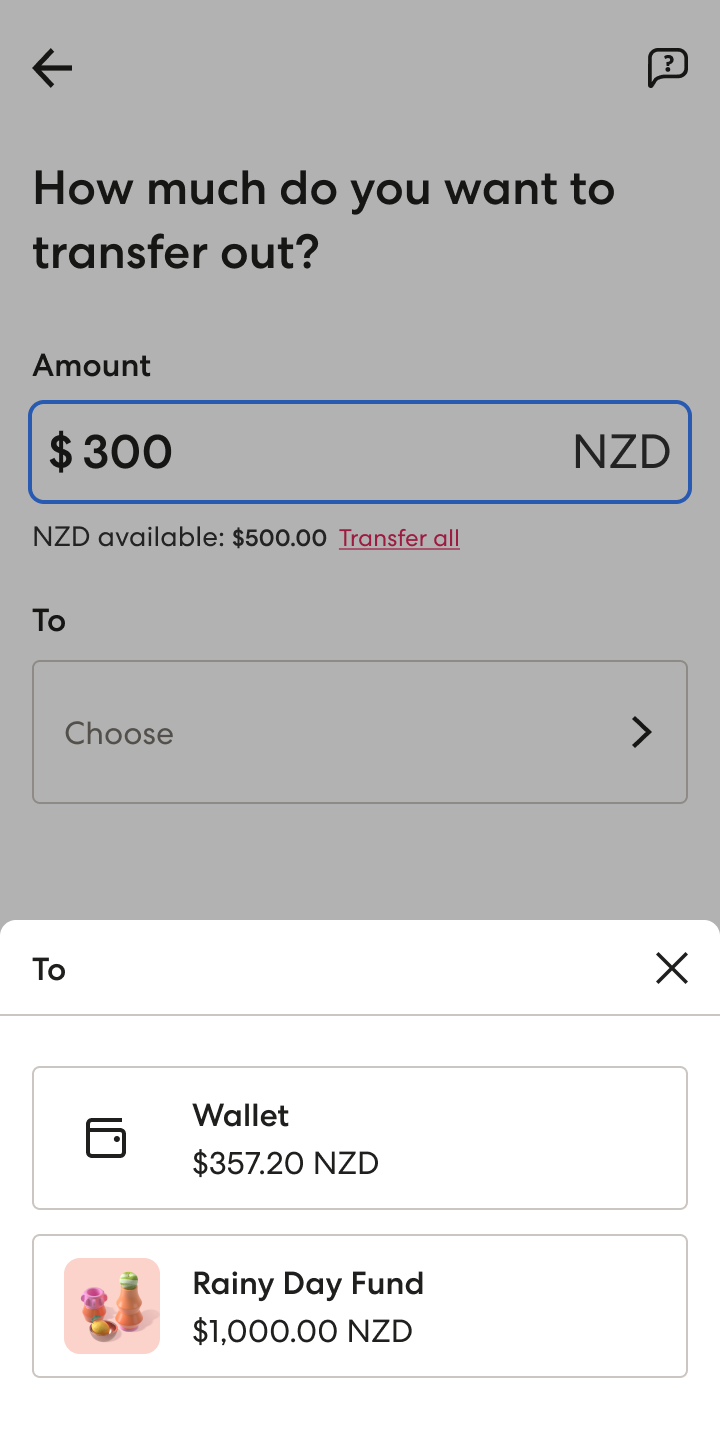Close the To selection sheet
The height and width of the screenshot is (1430, 720).
pos(672,968)
